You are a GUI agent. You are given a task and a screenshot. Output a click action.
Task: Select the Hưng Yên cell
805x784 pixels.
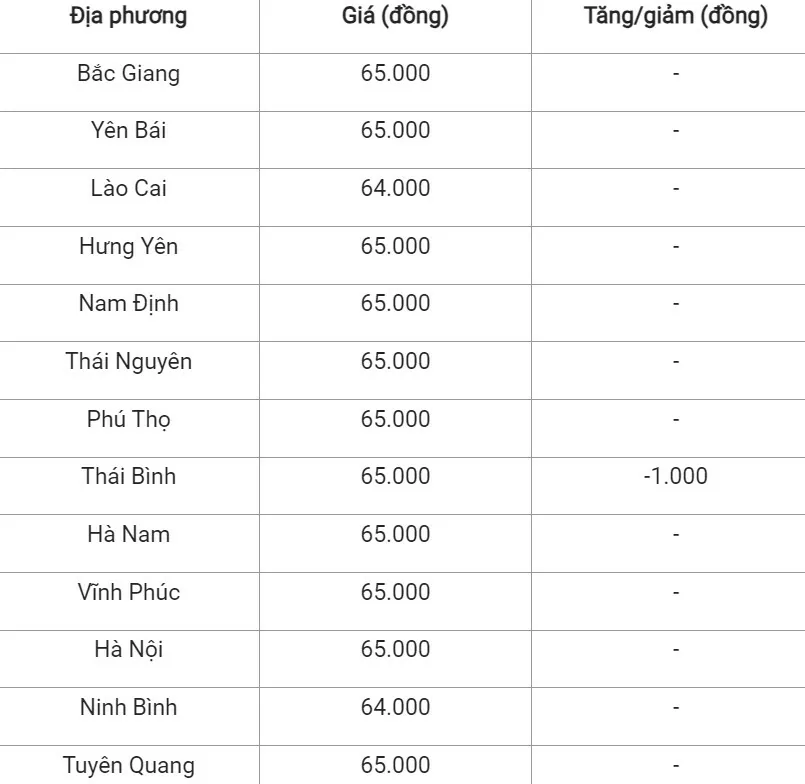point(129,247)
